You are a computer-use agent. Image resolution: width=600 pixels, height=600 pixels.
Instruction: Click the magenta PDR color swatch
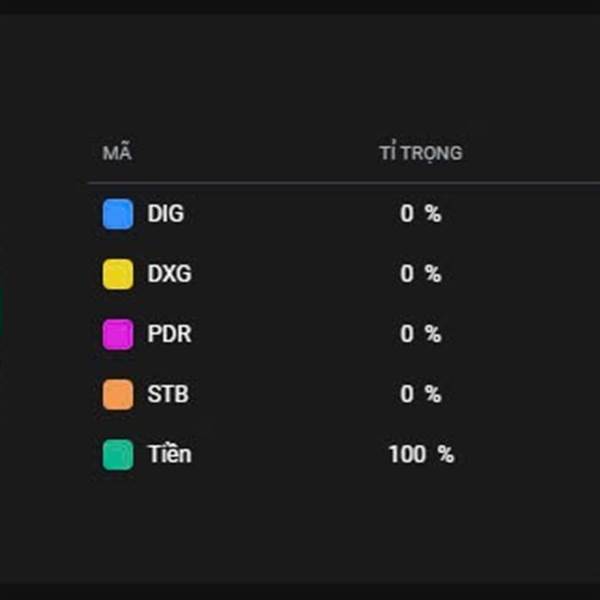click(x=118, y=334)
